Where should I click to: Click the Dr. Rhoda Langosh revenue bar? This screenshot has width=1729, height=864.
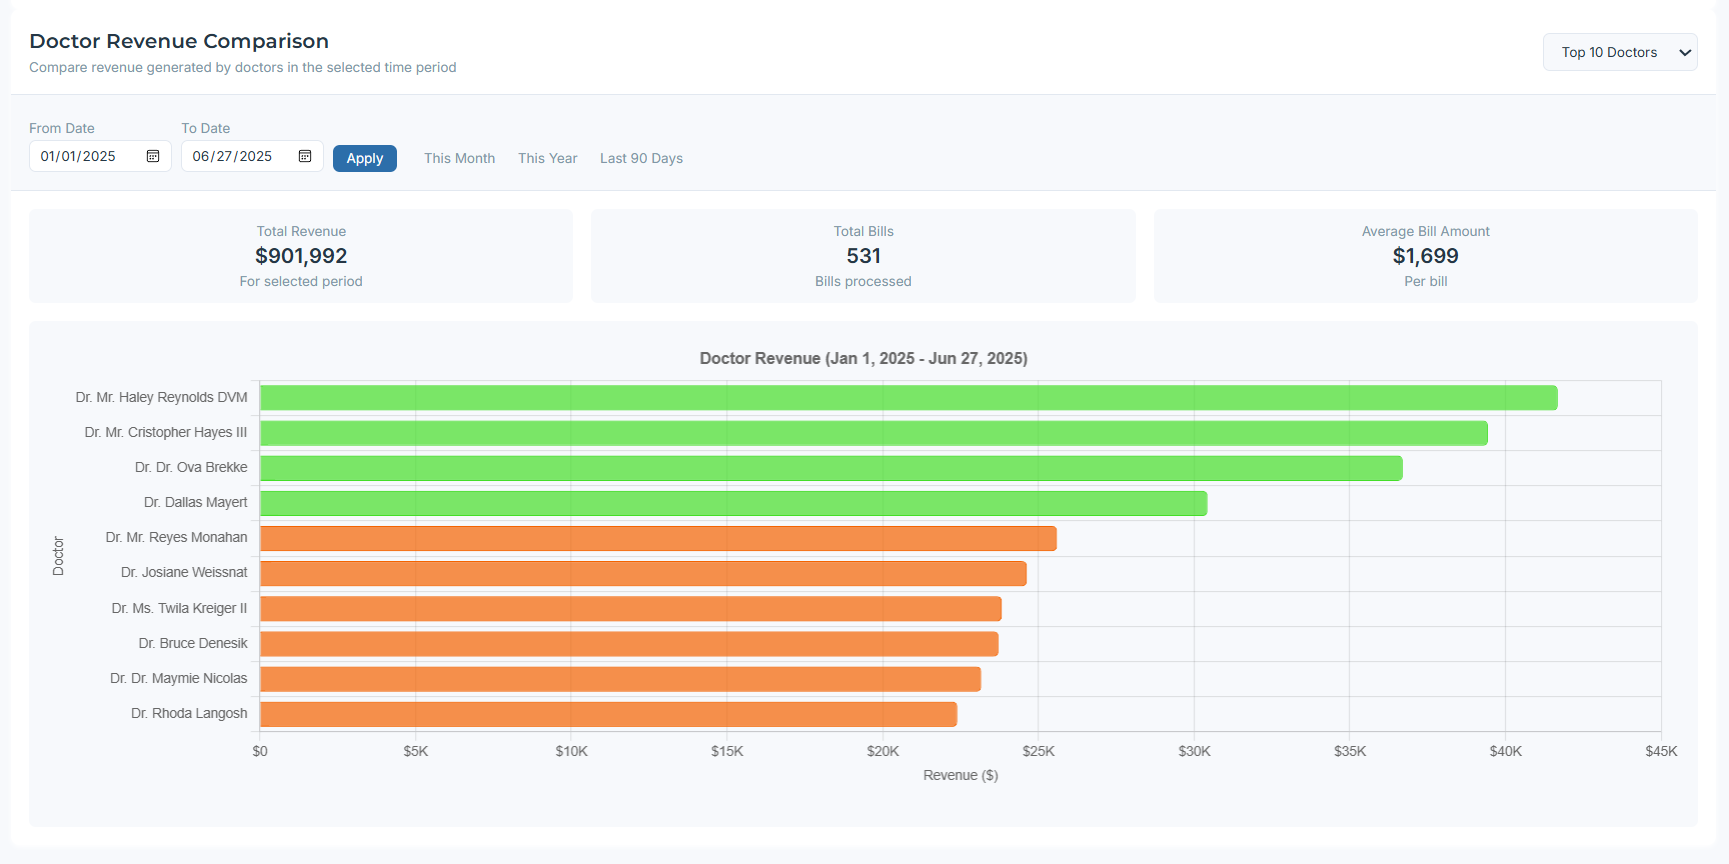(608, 714)
